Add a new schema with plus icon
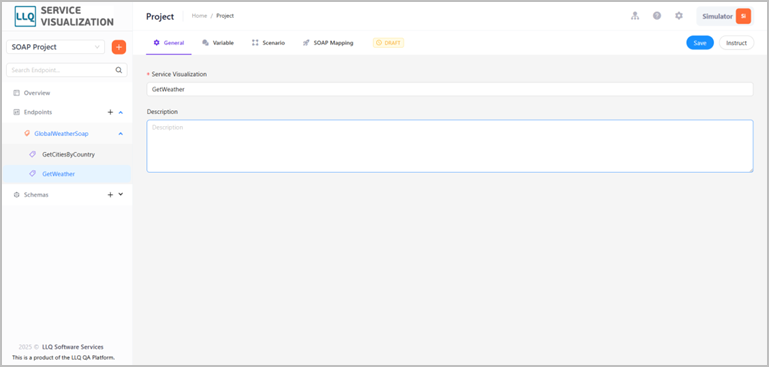The image size is (769, 367). point(110,195)
